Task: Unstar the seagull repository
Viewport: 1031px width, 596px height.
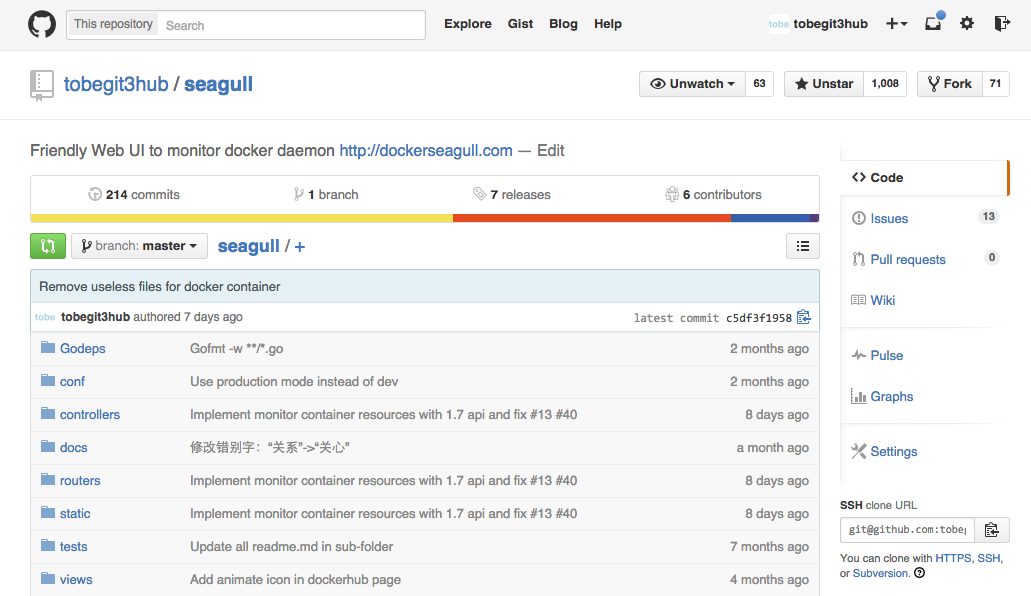Action: coord(824,84)
